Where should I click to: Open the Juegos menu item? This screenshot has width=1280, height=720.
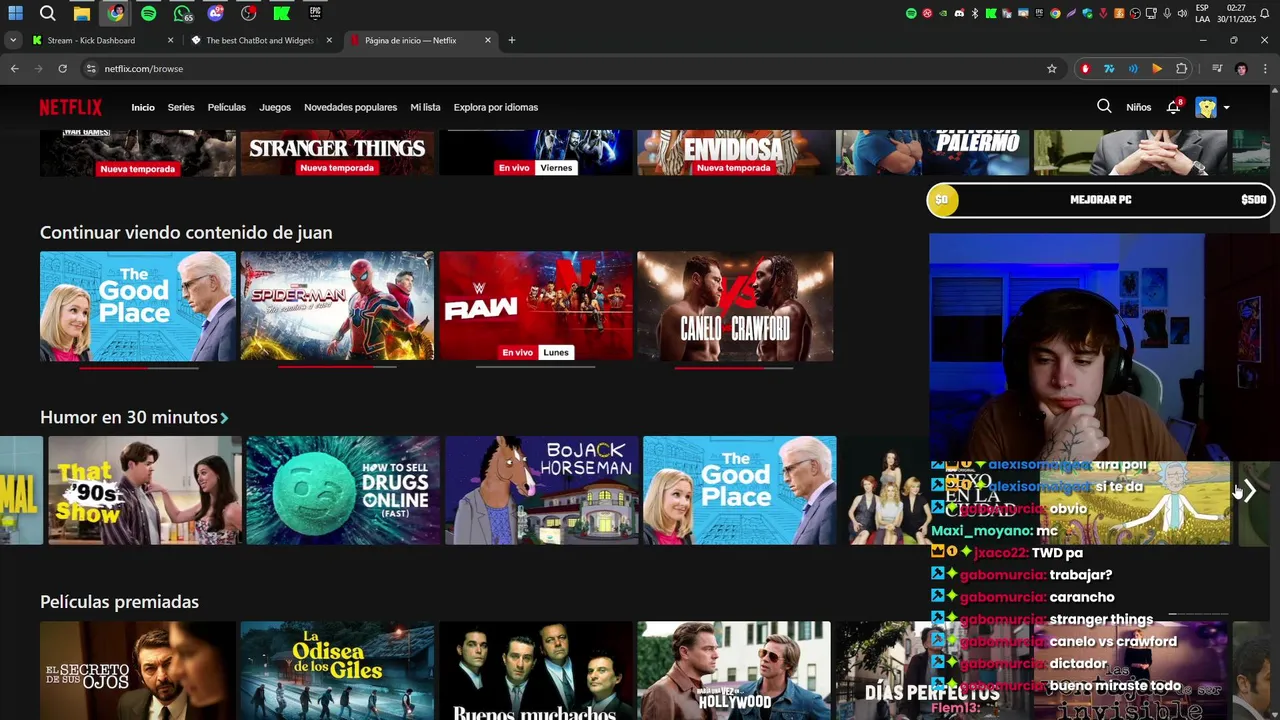pyautogui.click(x=275, y=107)
